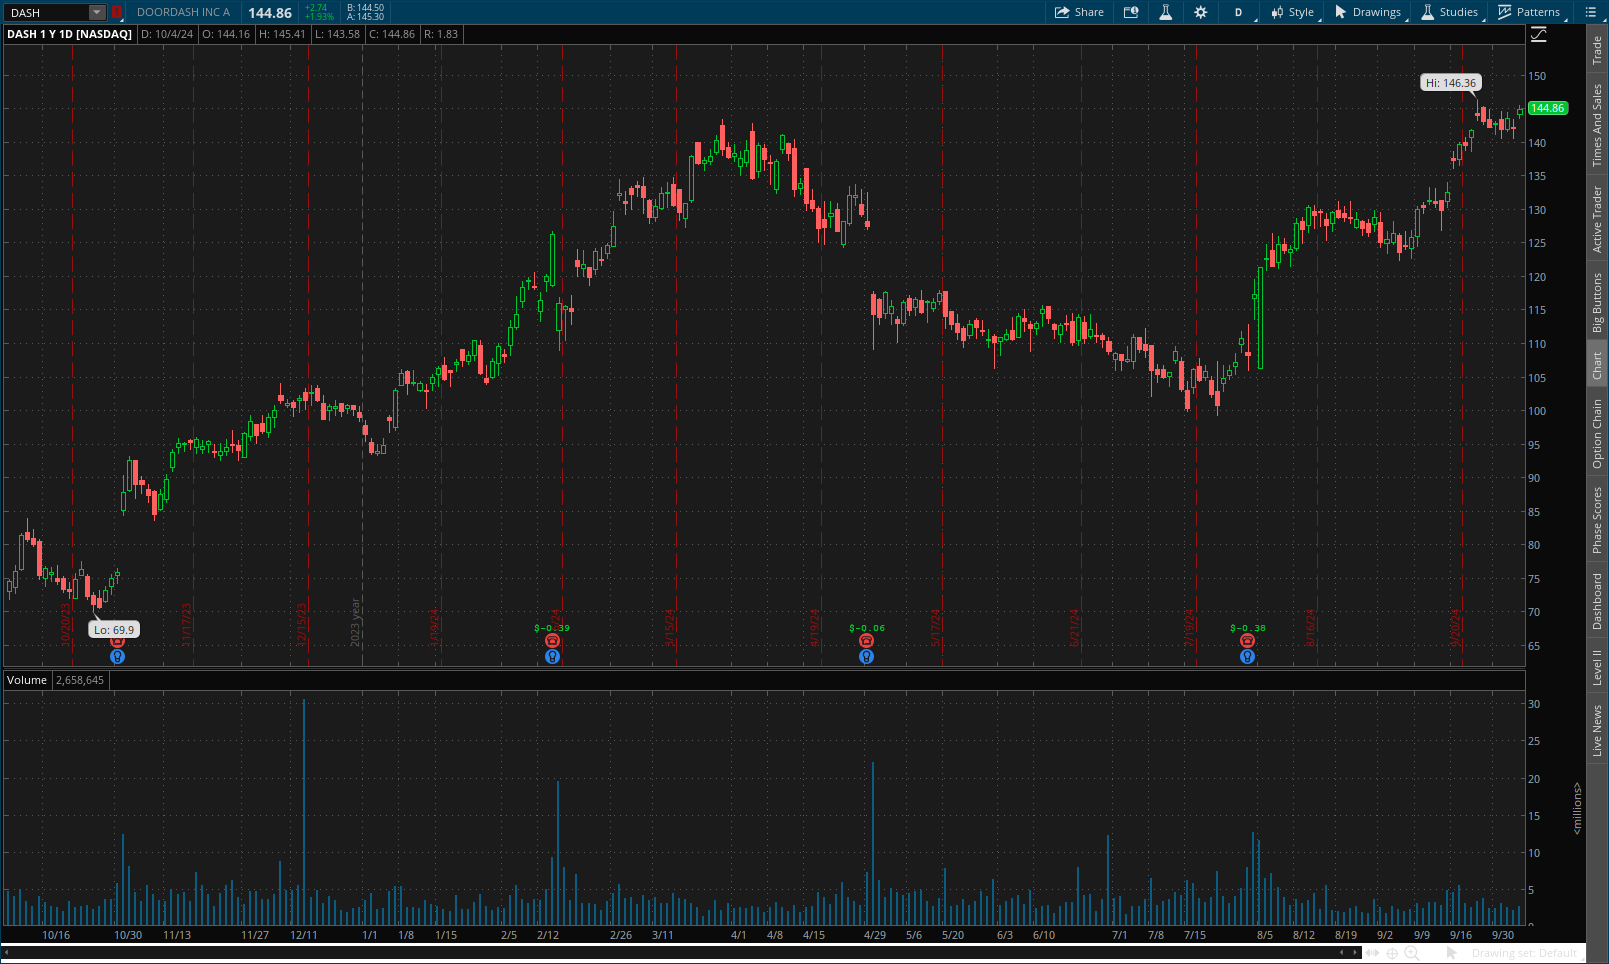Screen dimensions: 1609x964
Task: Click the L: 143.58 low value
Action: coord(337,34)
